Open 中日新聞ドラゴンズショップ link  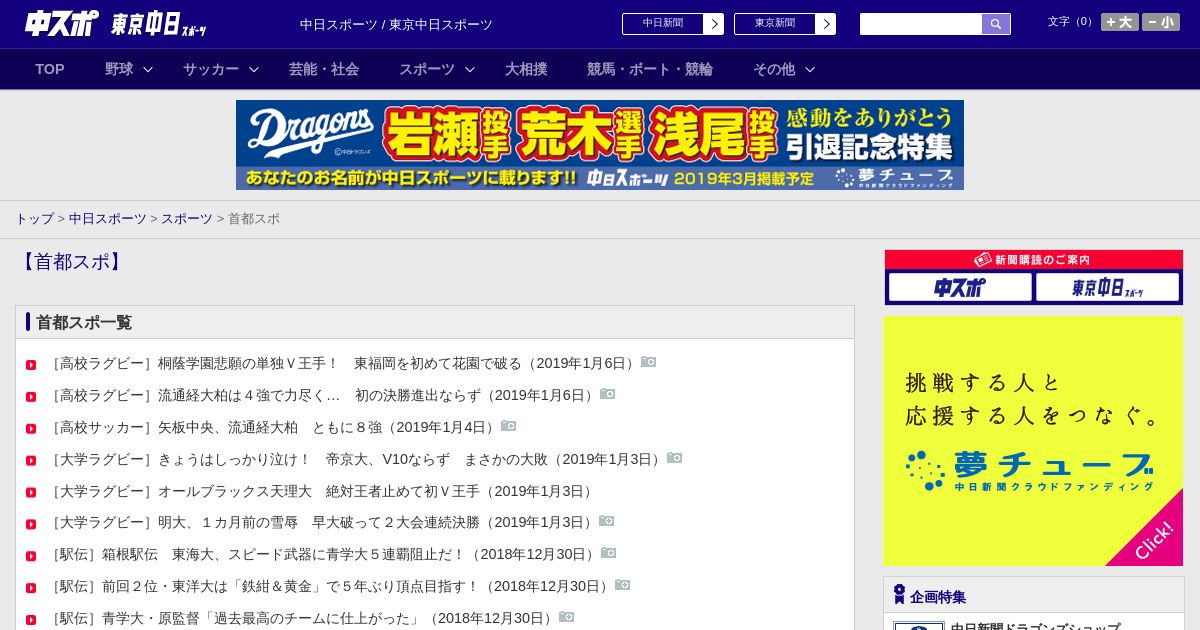[x=1035, y=627]
